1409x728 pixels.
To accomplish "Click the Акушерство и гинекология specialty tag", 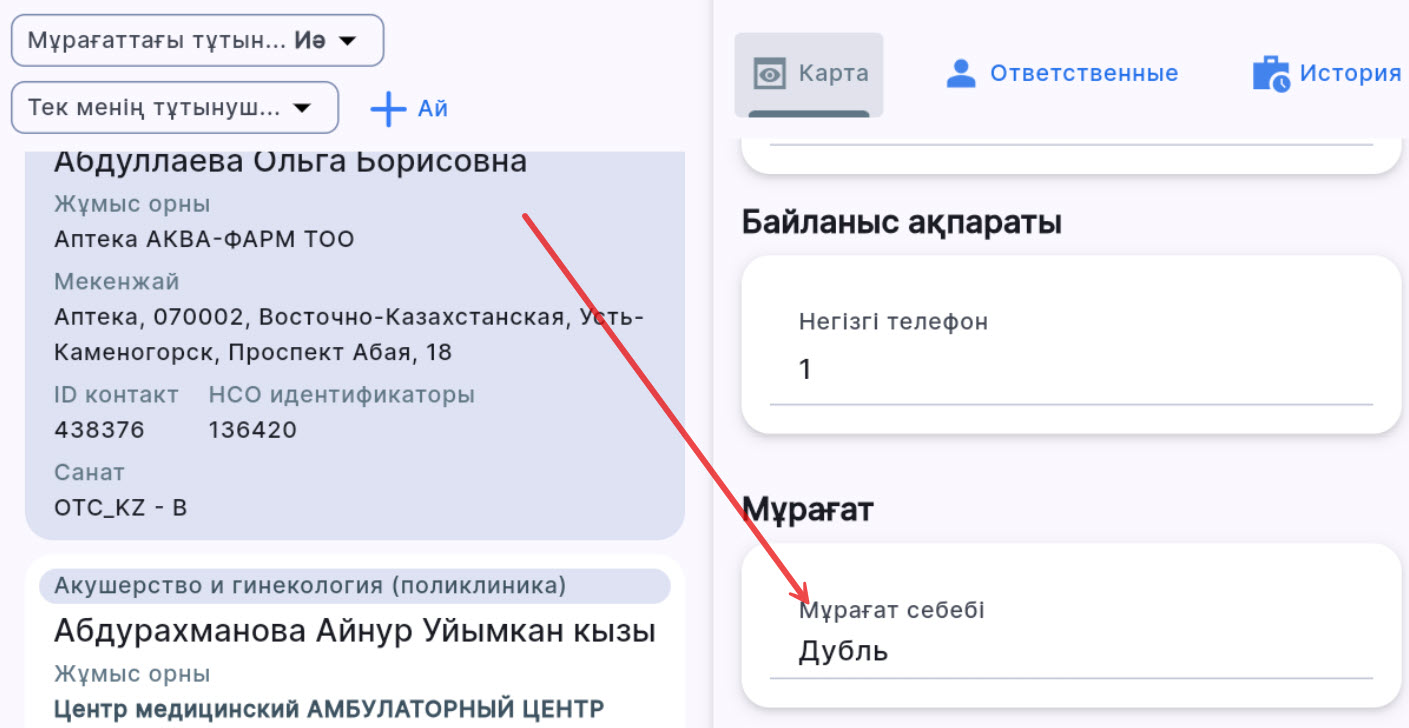I will [x=310, y=586].
